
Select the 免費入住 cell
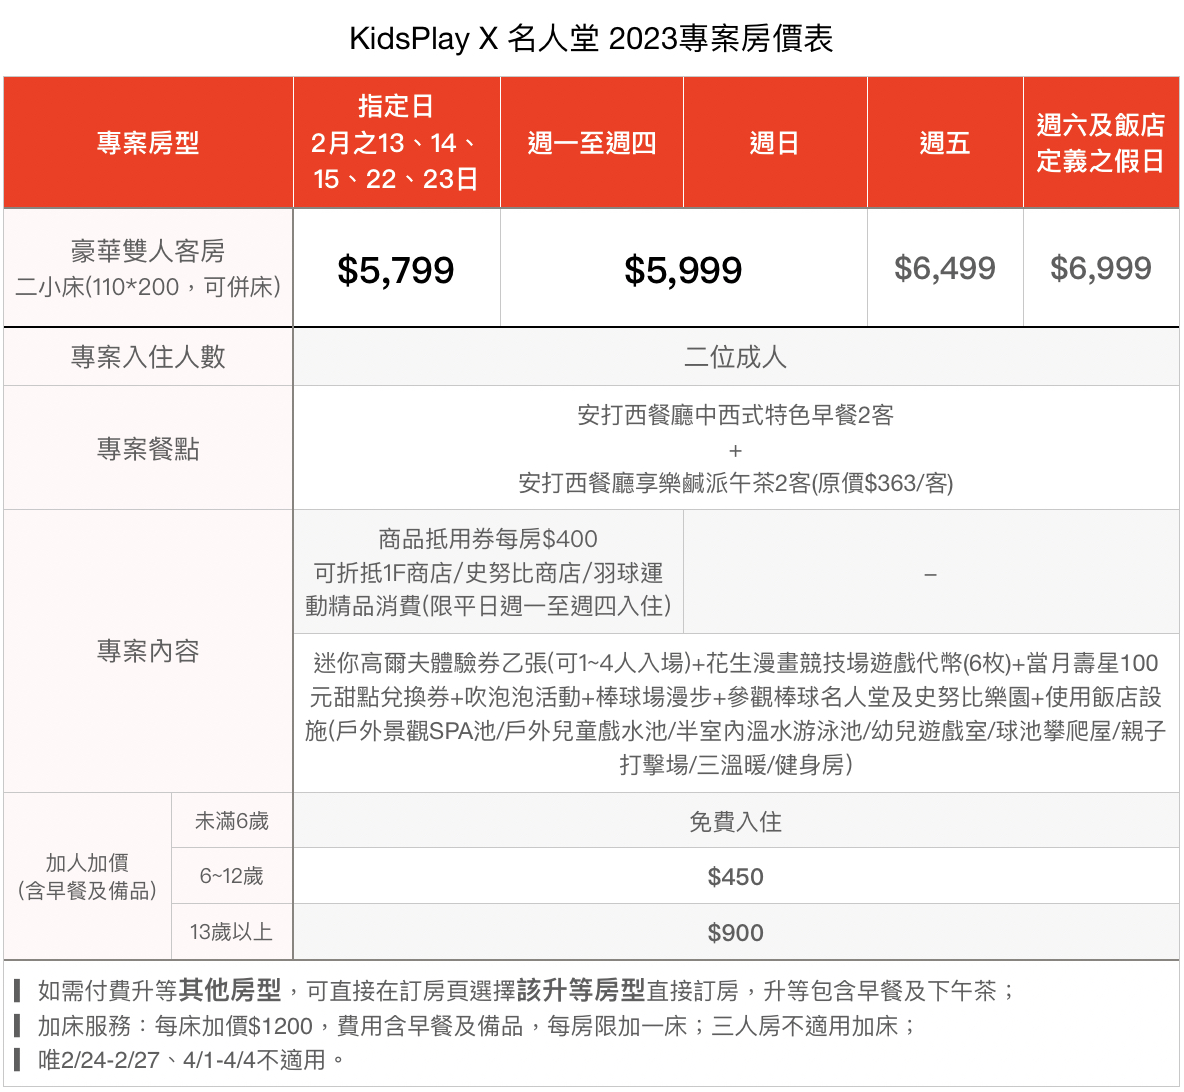(736, 821)
